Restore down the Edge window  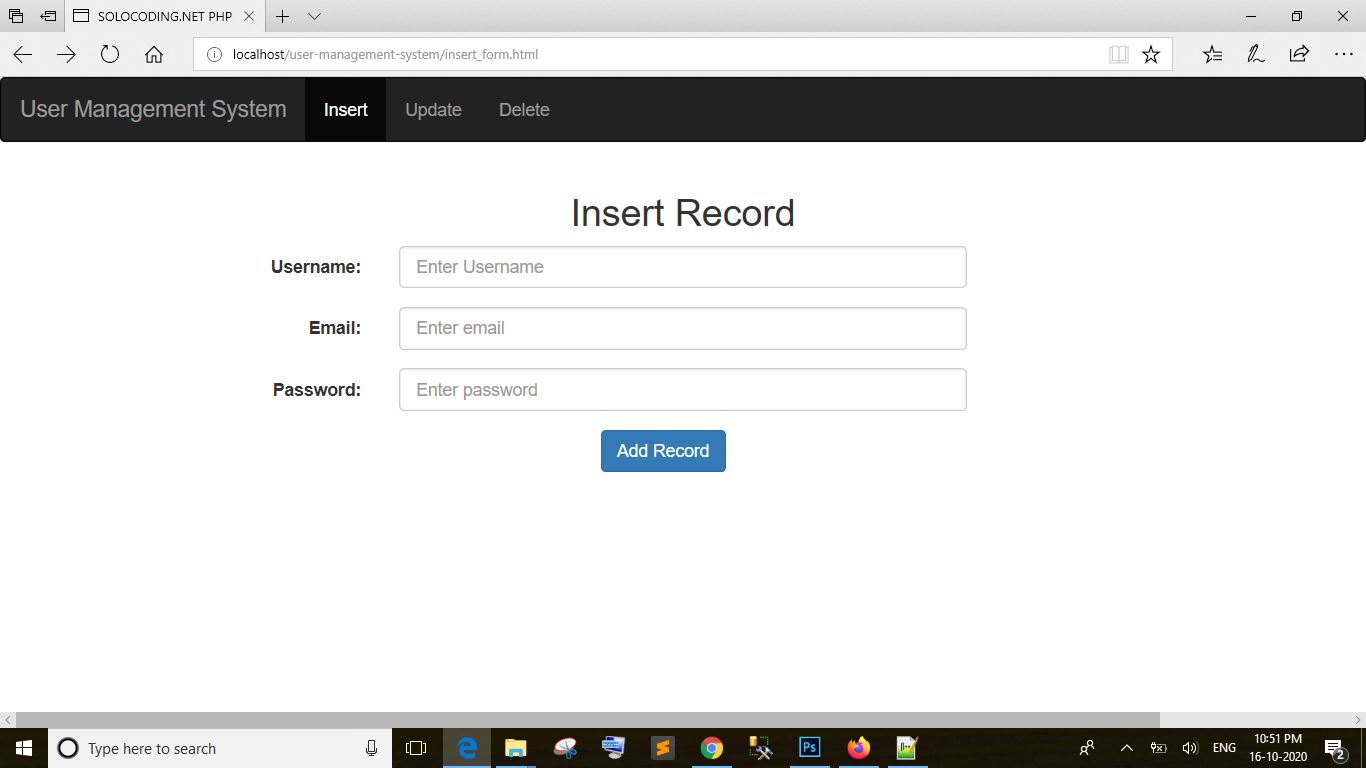1297,16
